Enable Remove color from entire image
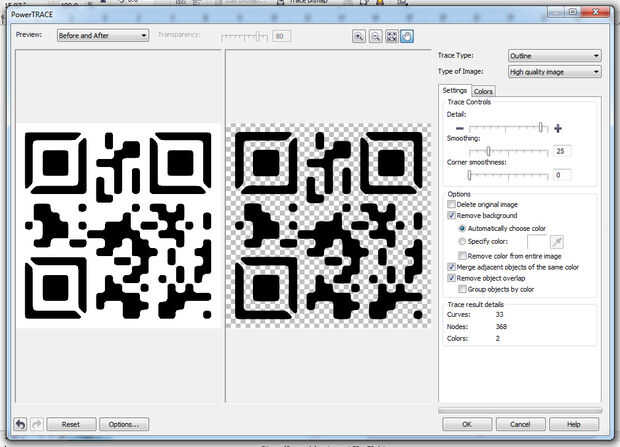 (x=462, y=256)
